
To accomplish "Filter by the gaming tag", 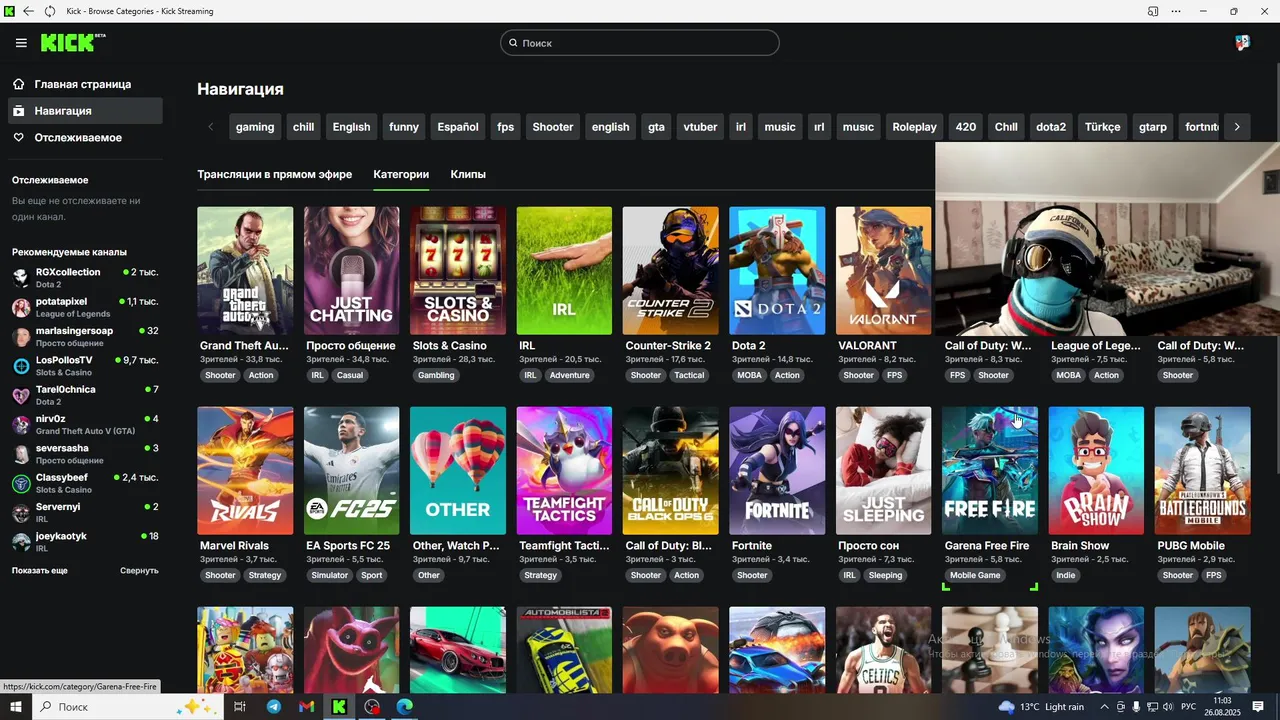I will point(255,127).
